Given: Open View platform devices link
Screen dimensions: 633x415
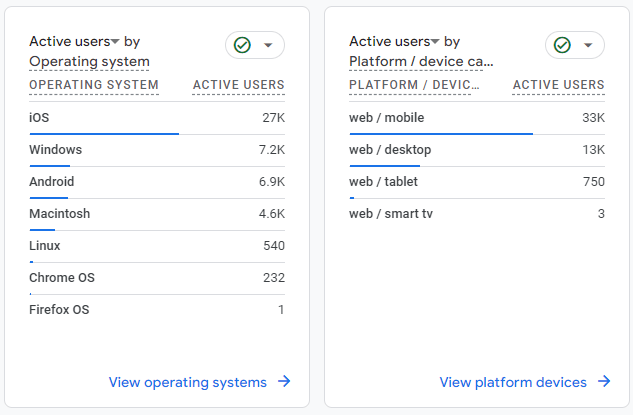Looking at the screenshot, I should (x=513, y=382).
